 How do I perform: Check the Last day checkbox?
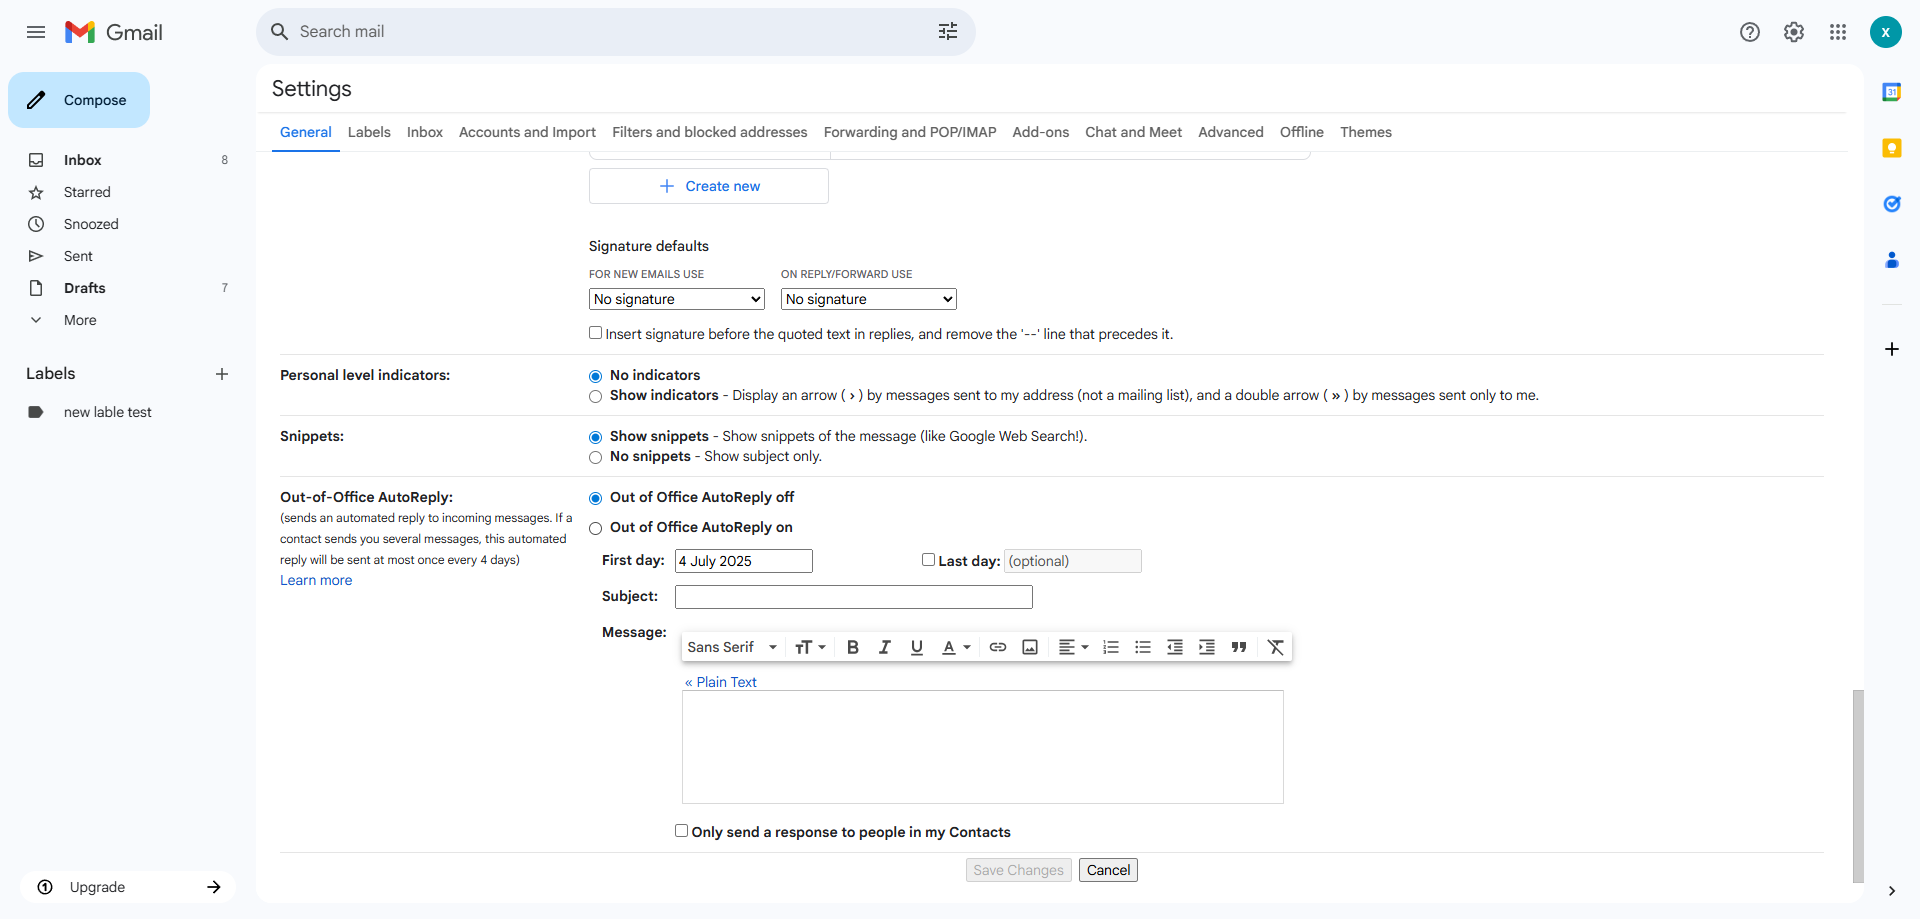tap(928, 560)
